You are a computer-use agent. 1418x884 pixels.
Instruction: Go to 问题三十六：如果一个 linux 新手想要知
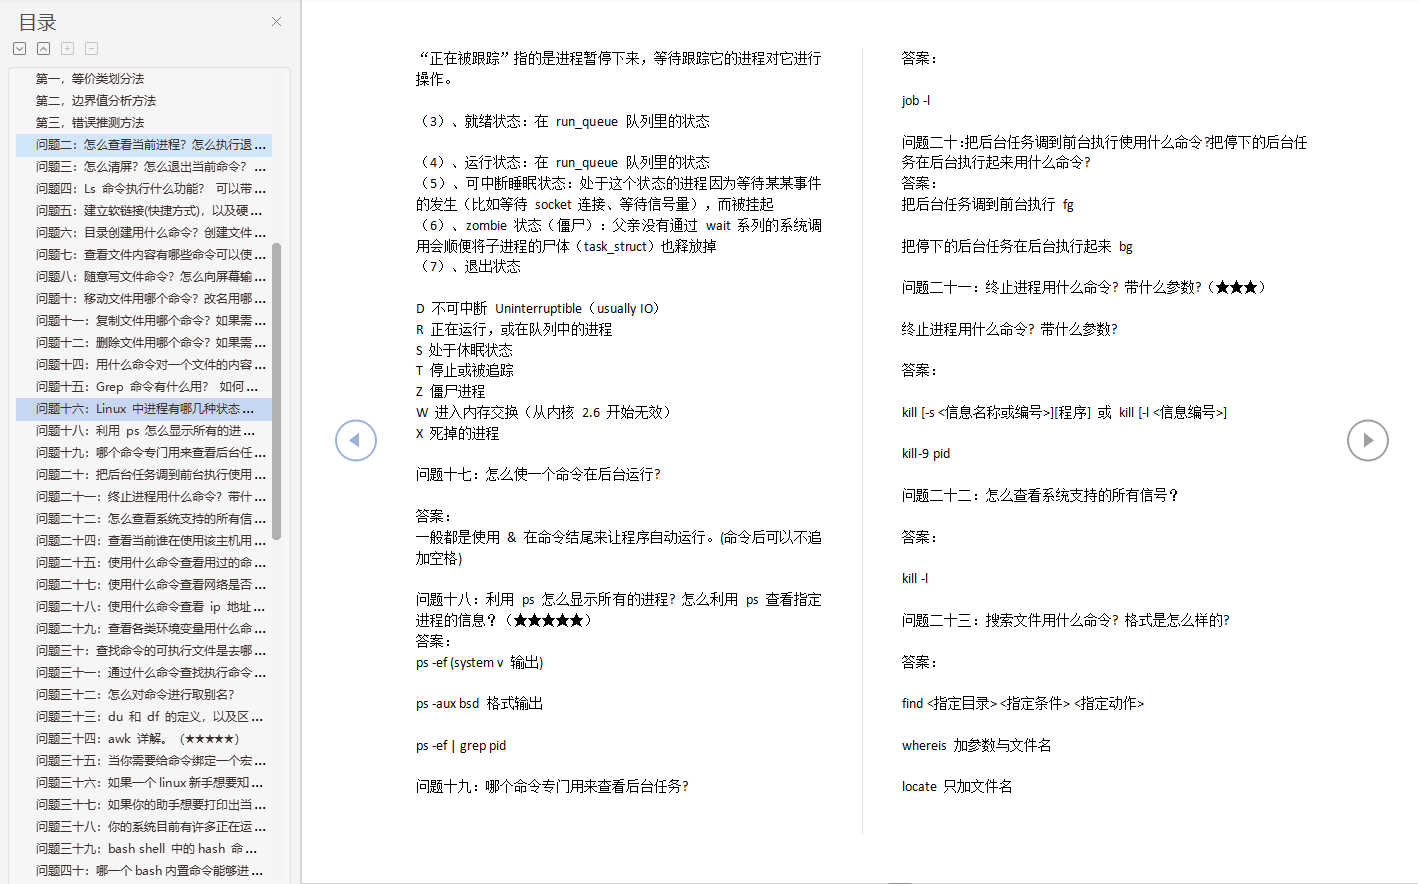pyautogui.click(x=144, y=783)
